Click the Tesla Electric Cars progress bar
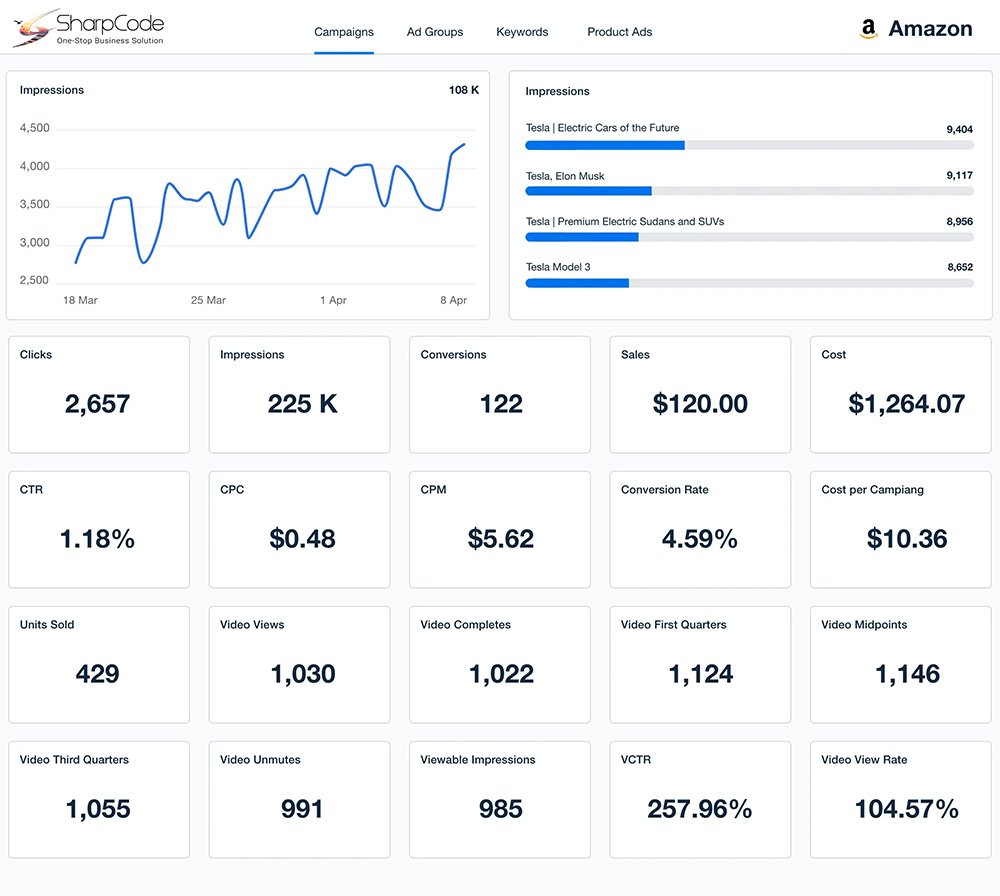The height and width of the screenshot is (896, 1000). tap(749, 145)
